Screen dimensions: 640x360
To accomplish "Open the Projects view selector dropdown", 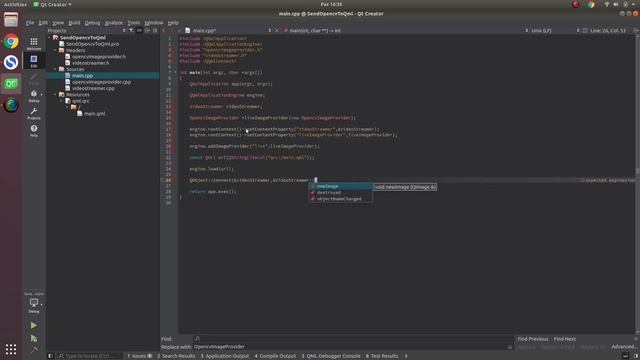I will pyautogui.click(x=124, y=31).
